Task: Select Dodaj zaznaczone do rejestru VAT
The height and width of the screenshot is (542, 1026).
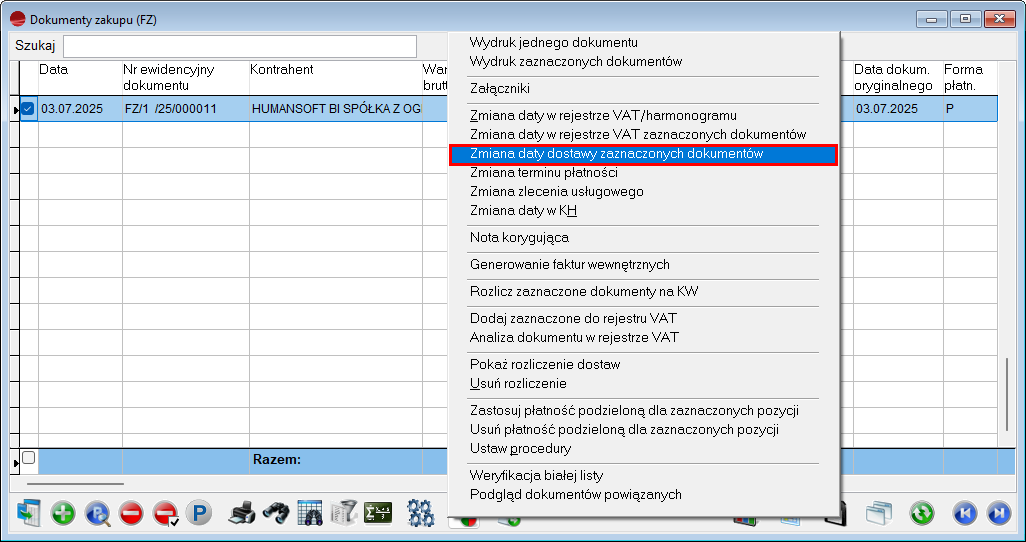Action: coord(573,318)
